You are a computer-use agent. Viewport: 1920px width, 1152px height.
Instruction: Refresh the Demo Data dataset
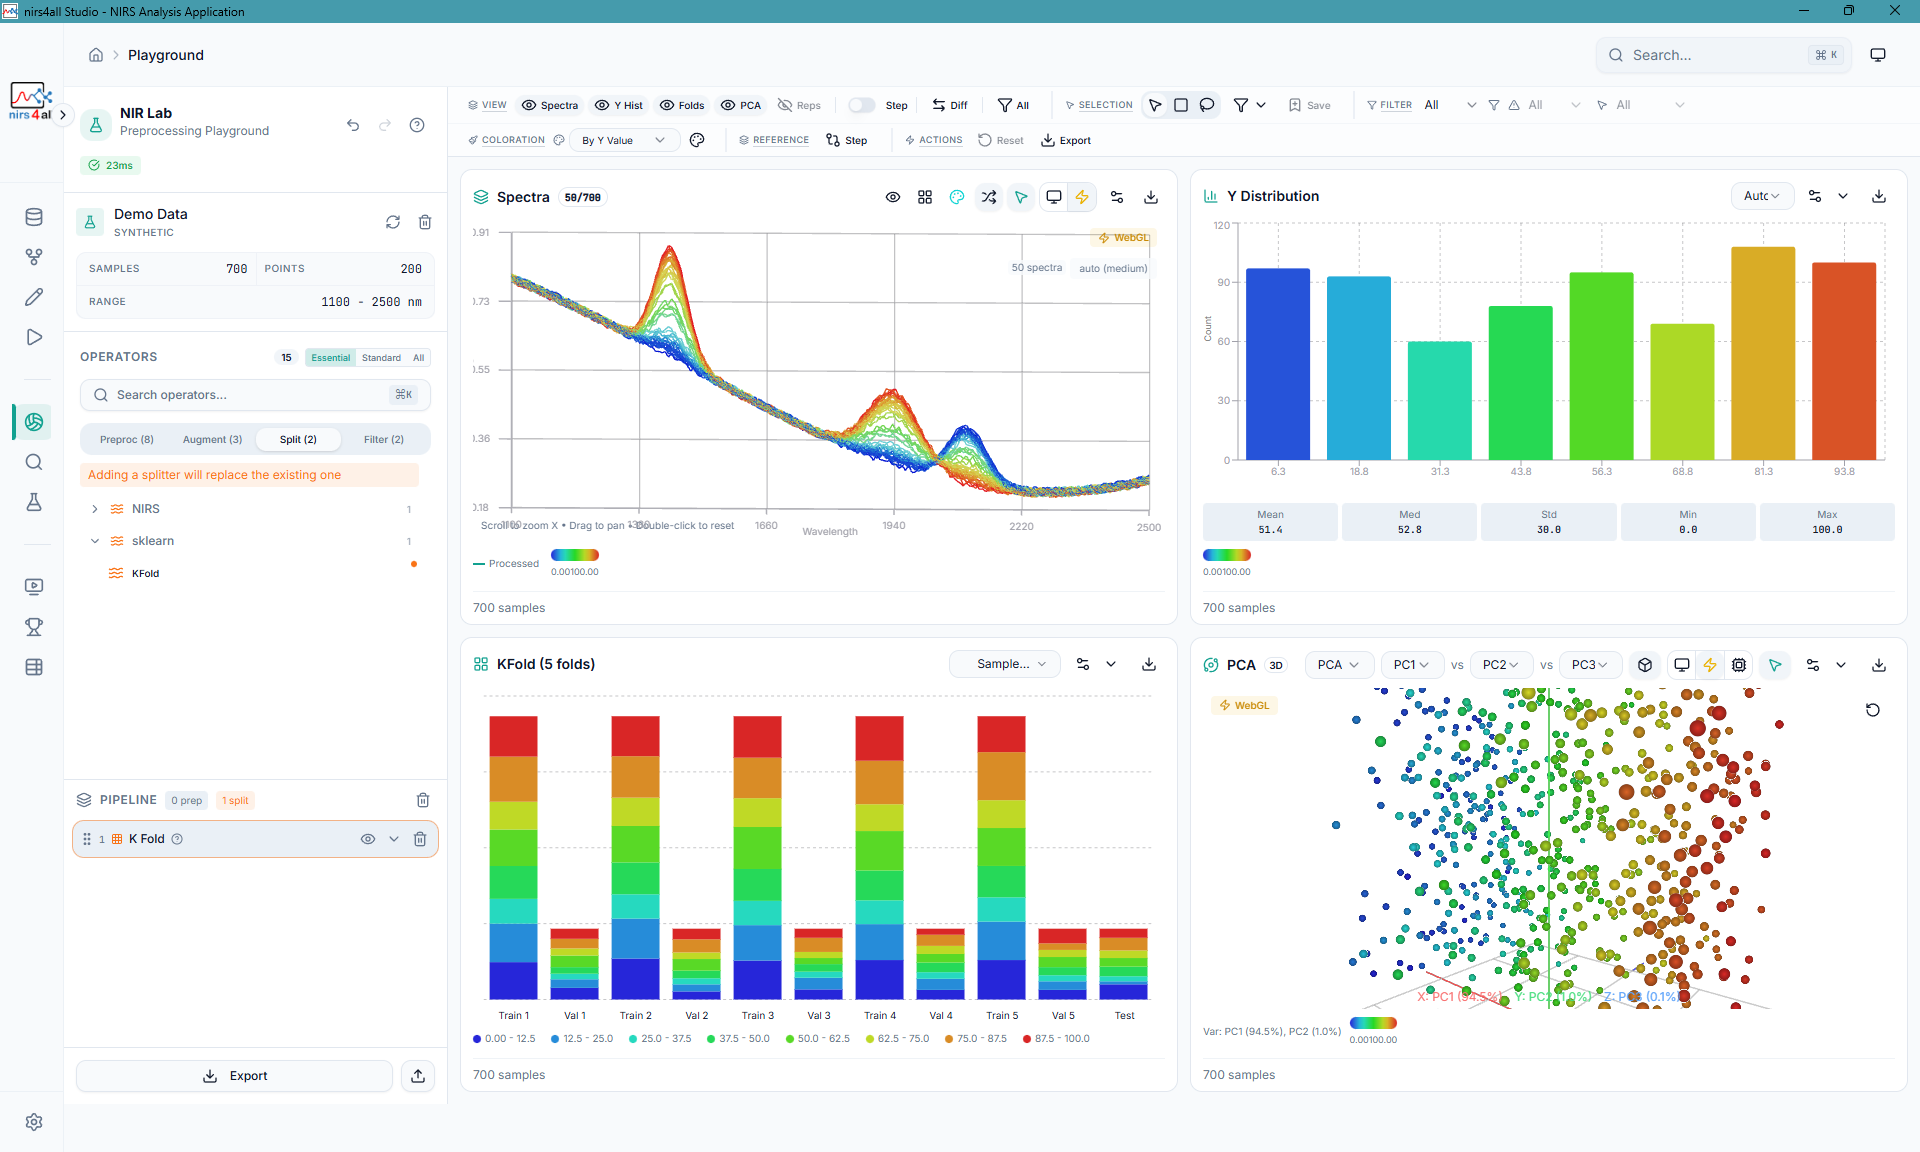[393, 222]
